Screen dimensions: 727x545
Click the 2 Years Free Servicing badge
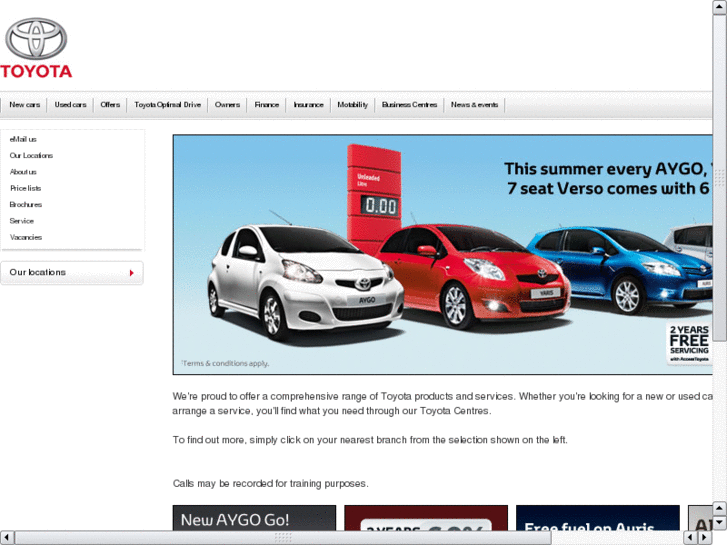(x=689, y=343)
